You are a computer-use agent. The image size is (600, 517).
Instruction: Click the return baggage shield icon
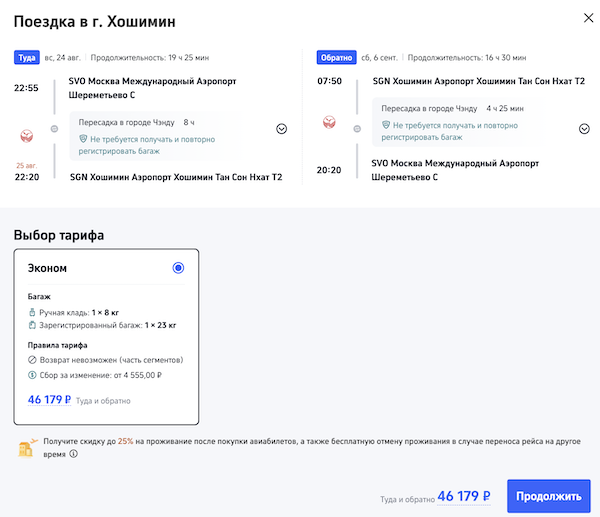[387, 124]
